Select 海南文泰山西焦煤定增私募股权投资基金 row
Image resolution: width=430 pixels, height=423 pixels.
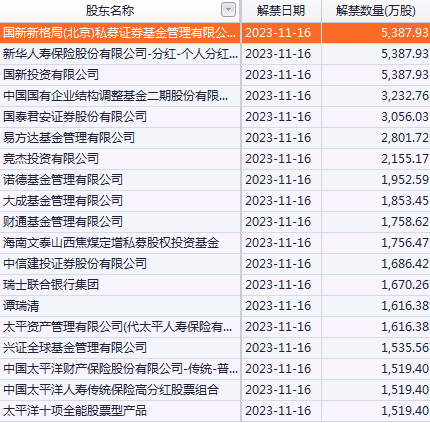[x=215, y=243]
